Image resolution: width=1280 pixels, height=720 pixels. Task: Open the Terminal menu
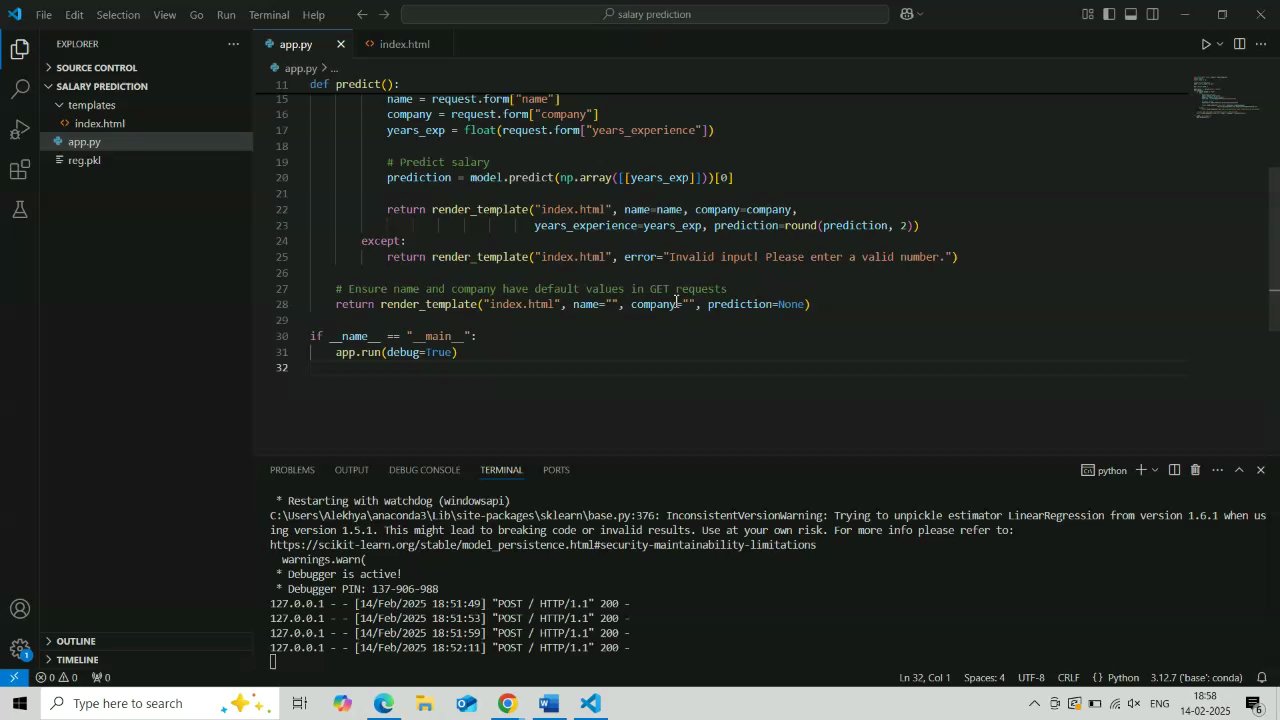269,15
